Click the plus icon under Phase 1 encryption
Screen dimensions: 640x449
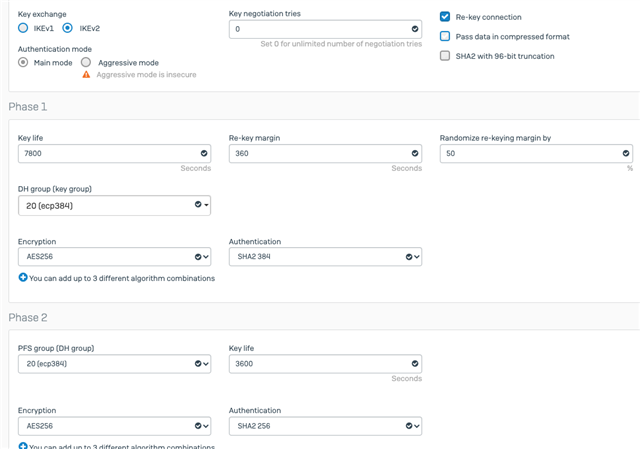pyautogui.click(x=23, y=278)
